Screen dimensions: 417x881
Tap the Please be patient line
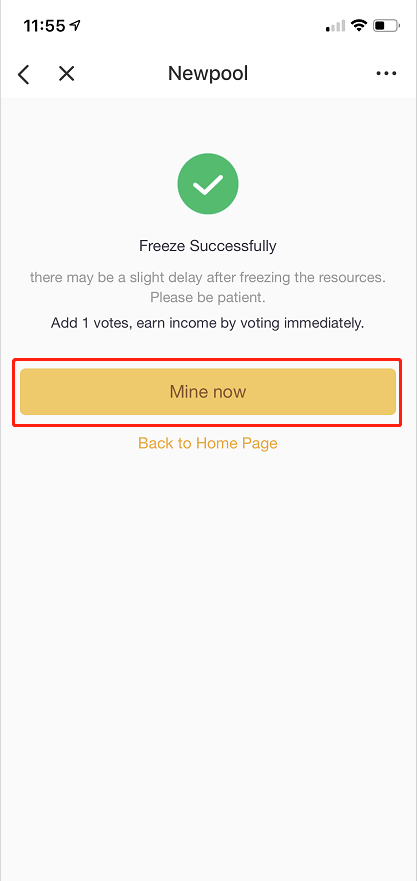tap(208, 297)
